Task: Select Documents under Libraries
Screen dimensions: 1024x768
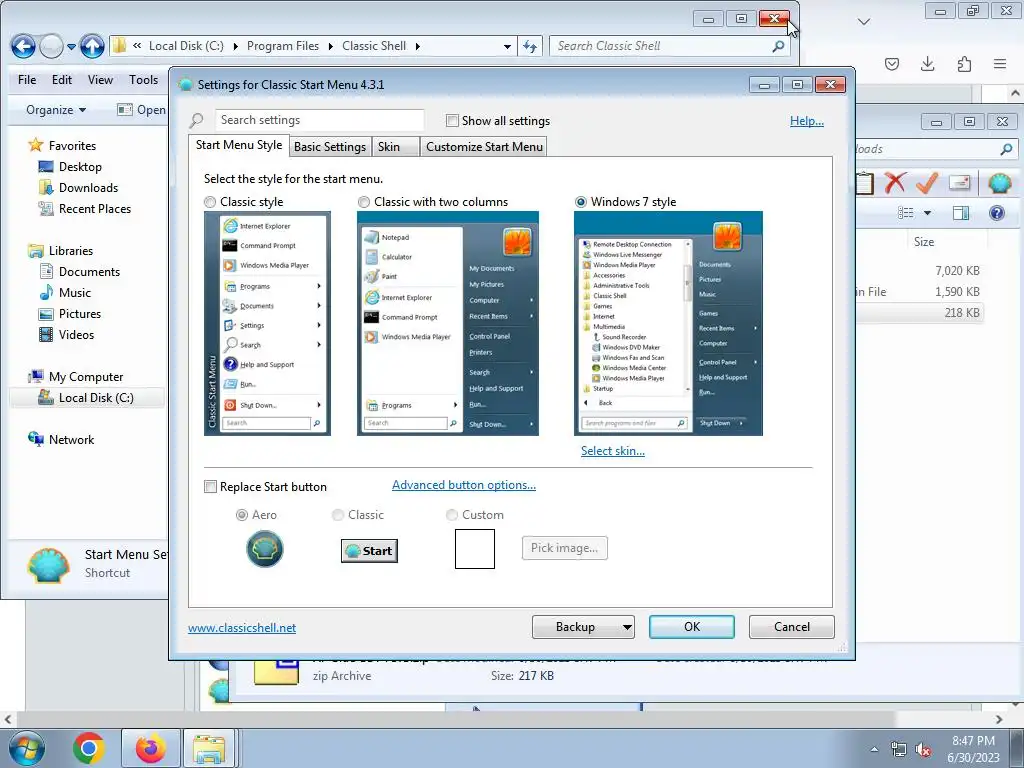Action: [x=89, y=272]
